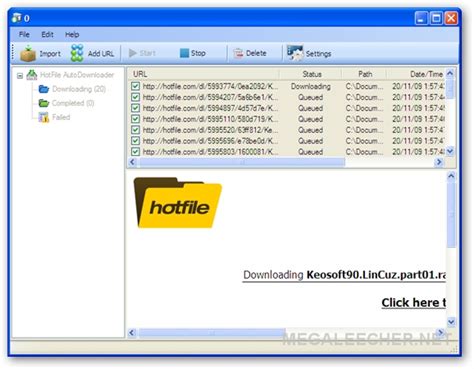474x369 pixels.
Task: Select the Completed (0) tree item
Action: [x=73, y=103]
